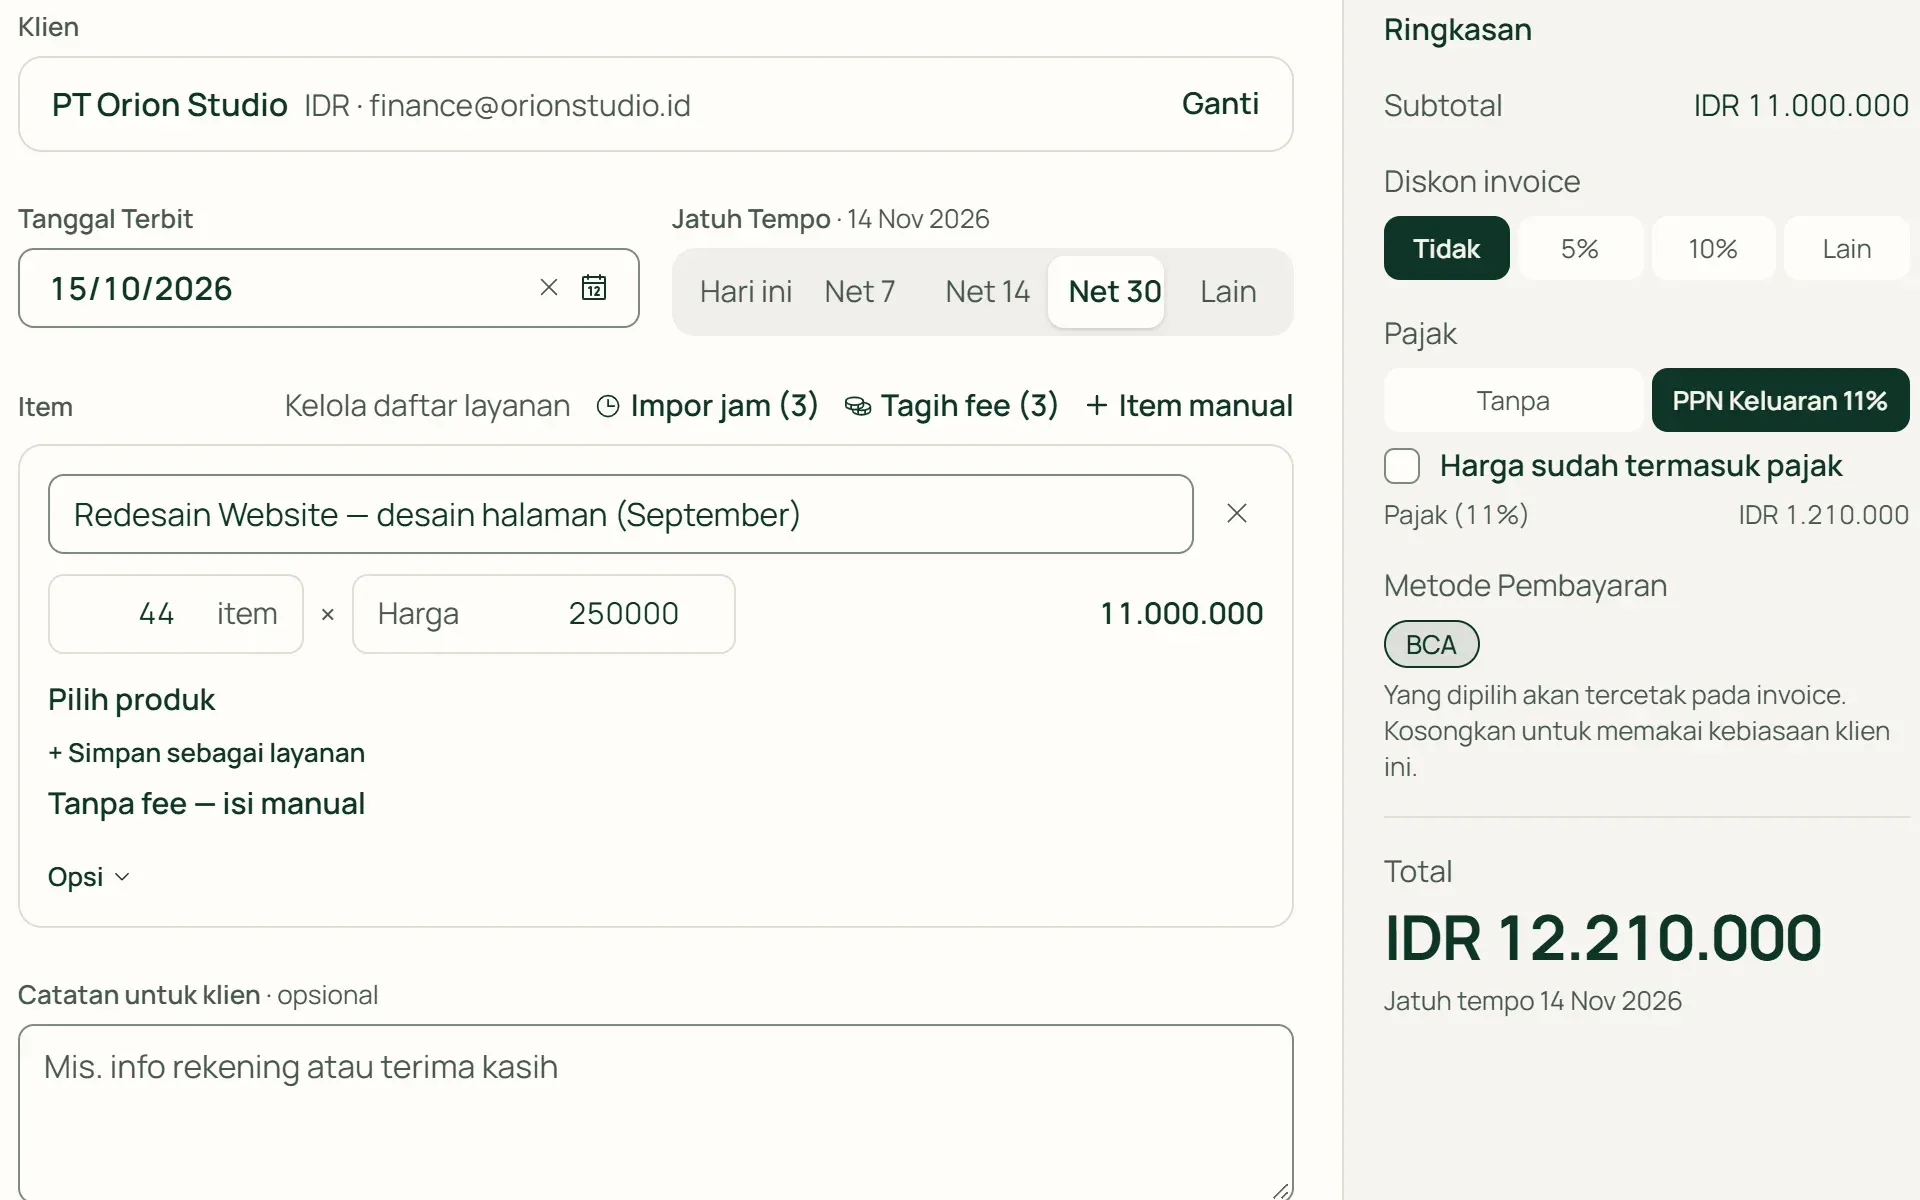Clear the issue date with the X icon
1920x1200 pixels.
pos(548,288)
